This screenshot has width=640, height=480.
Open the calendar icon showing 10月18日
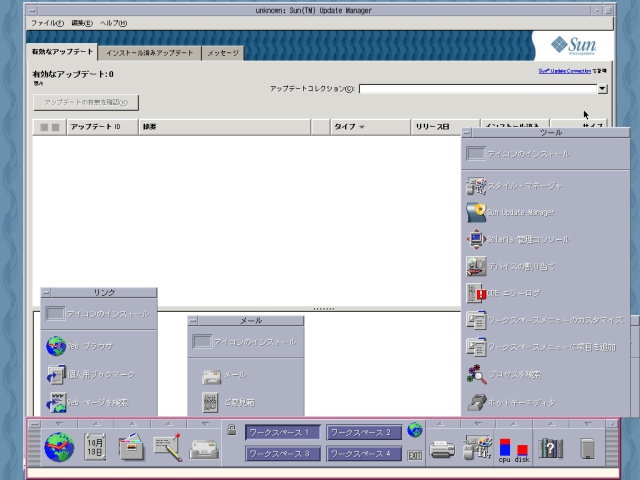[x=95, y=447]
